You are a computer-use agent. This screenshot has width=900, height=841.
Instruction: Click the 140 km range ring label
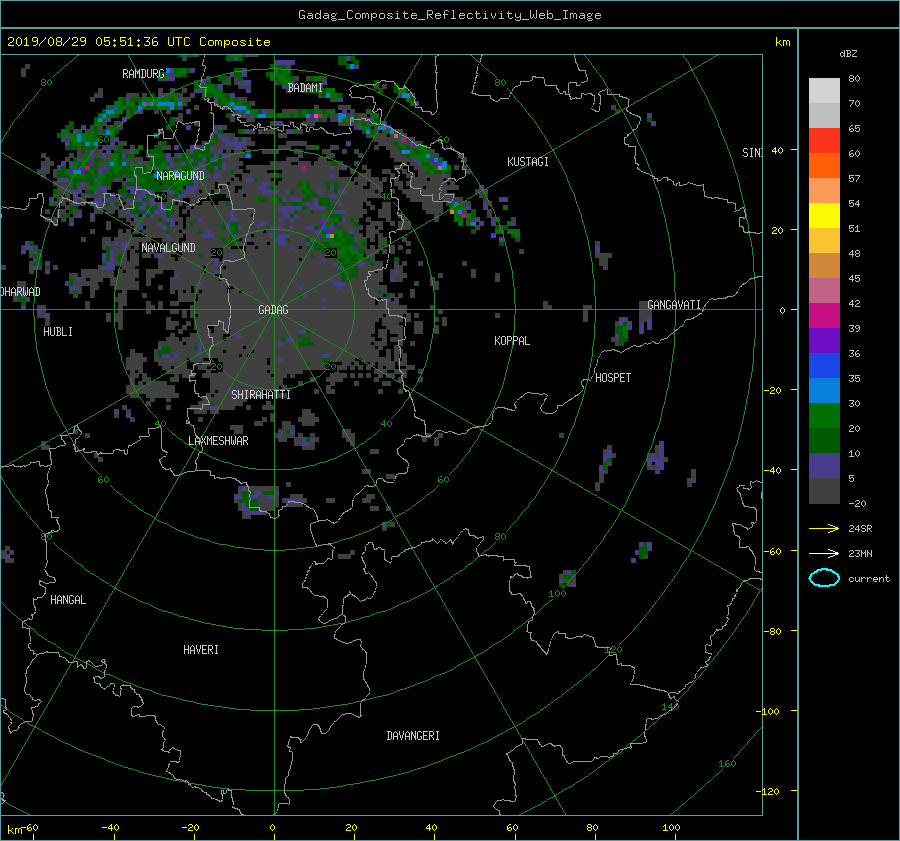point(670,707)
